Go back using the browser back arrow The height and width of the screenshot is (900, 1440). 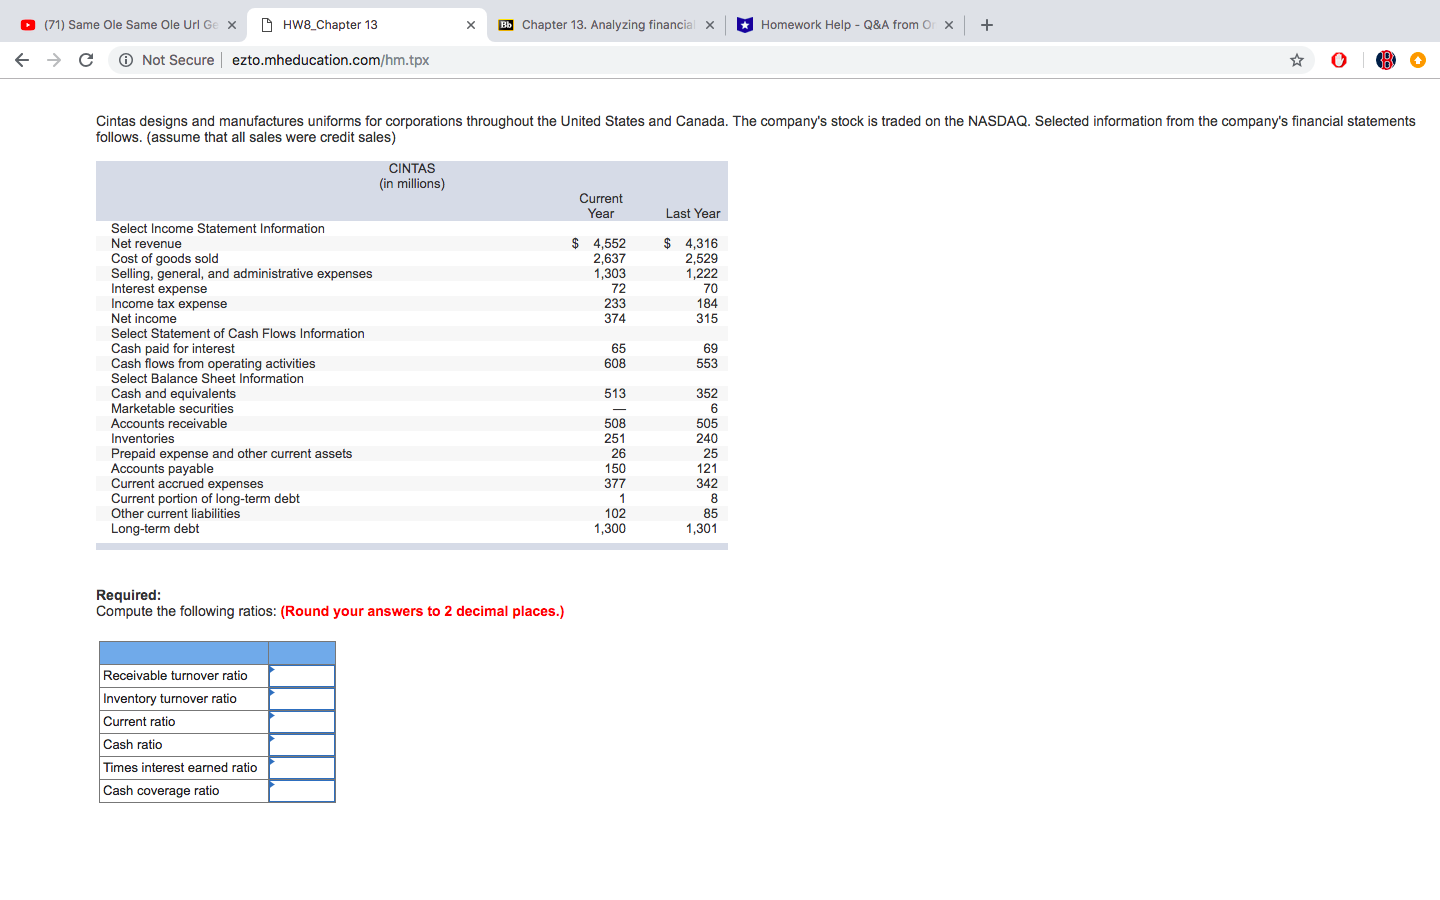coord(22,60)
